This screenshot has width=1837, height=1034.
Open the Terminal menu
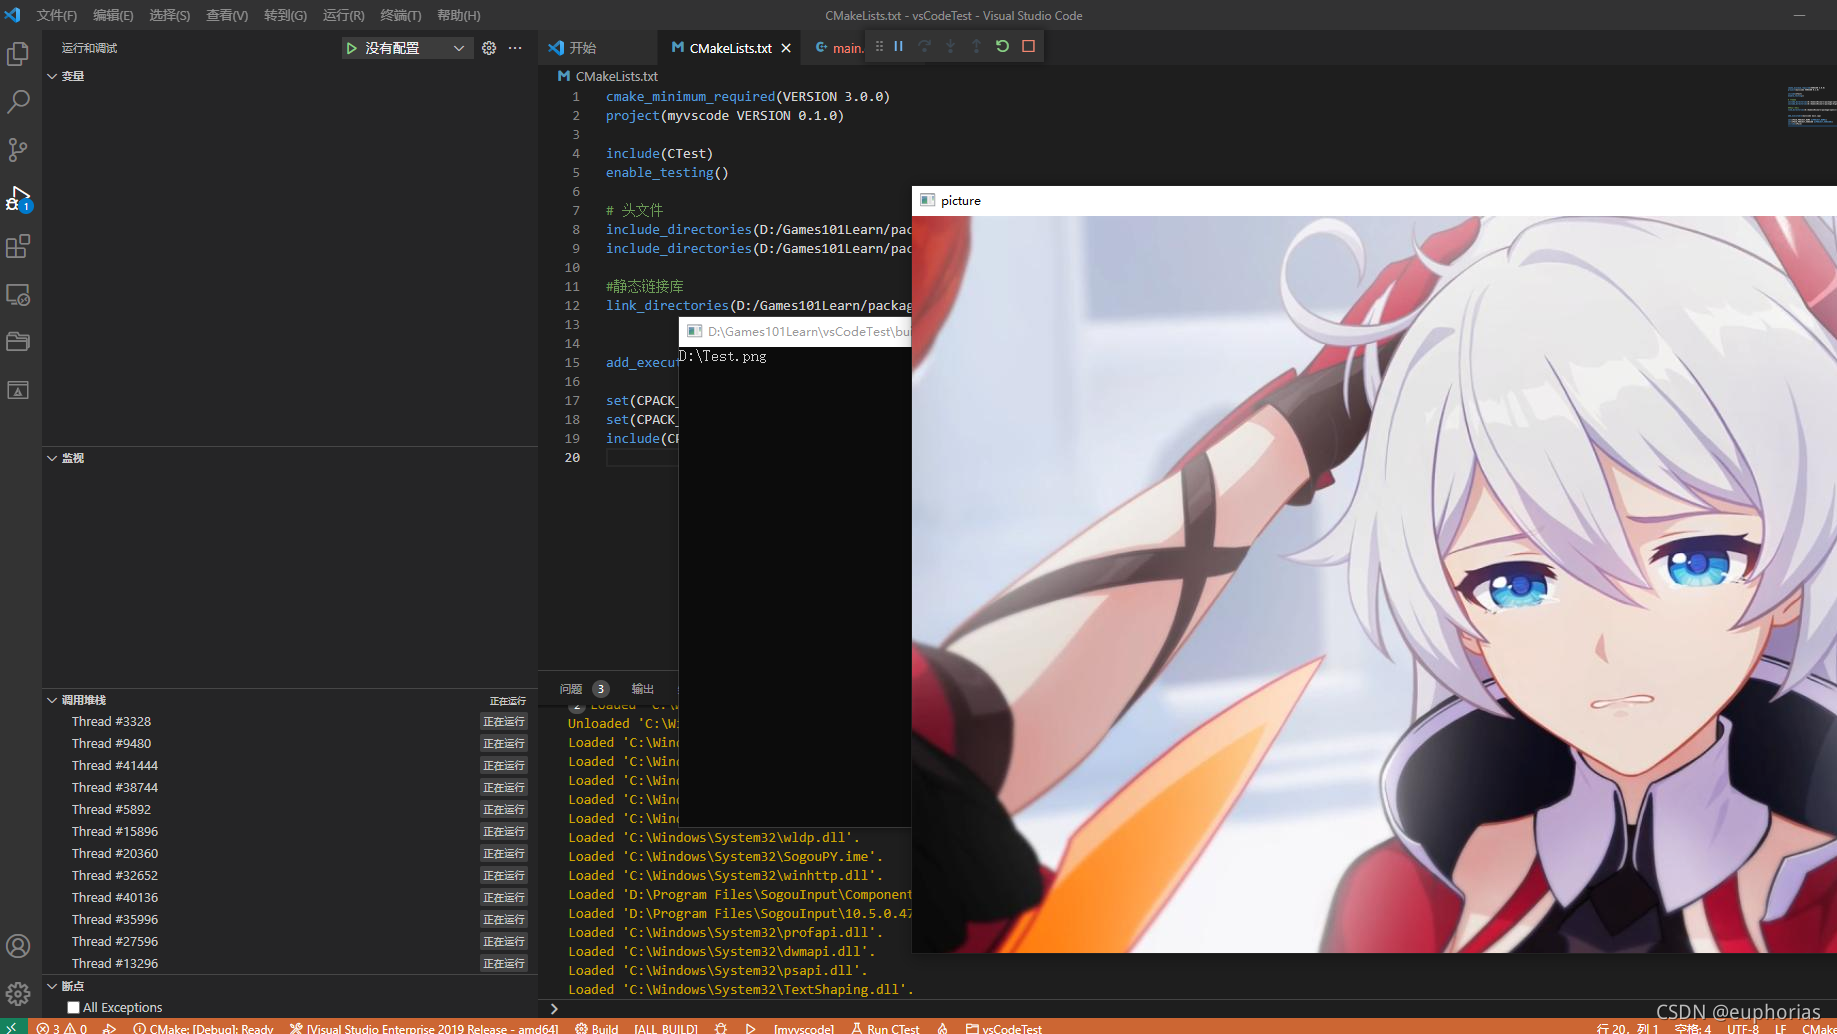tap(400, 15)
